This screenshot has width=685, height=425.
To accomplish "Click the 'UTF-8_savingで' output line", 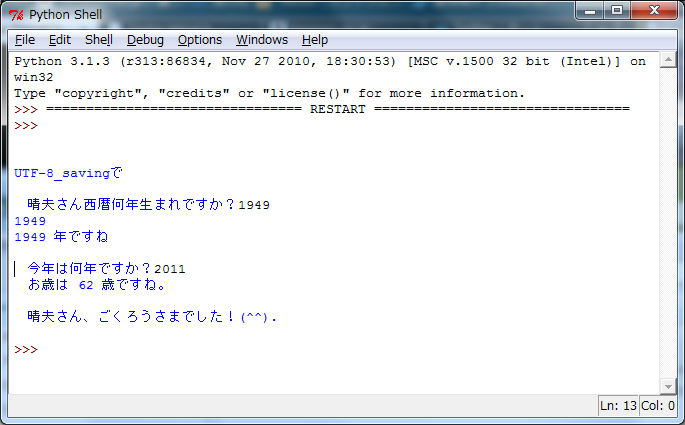I will click(x=68, y=173).
